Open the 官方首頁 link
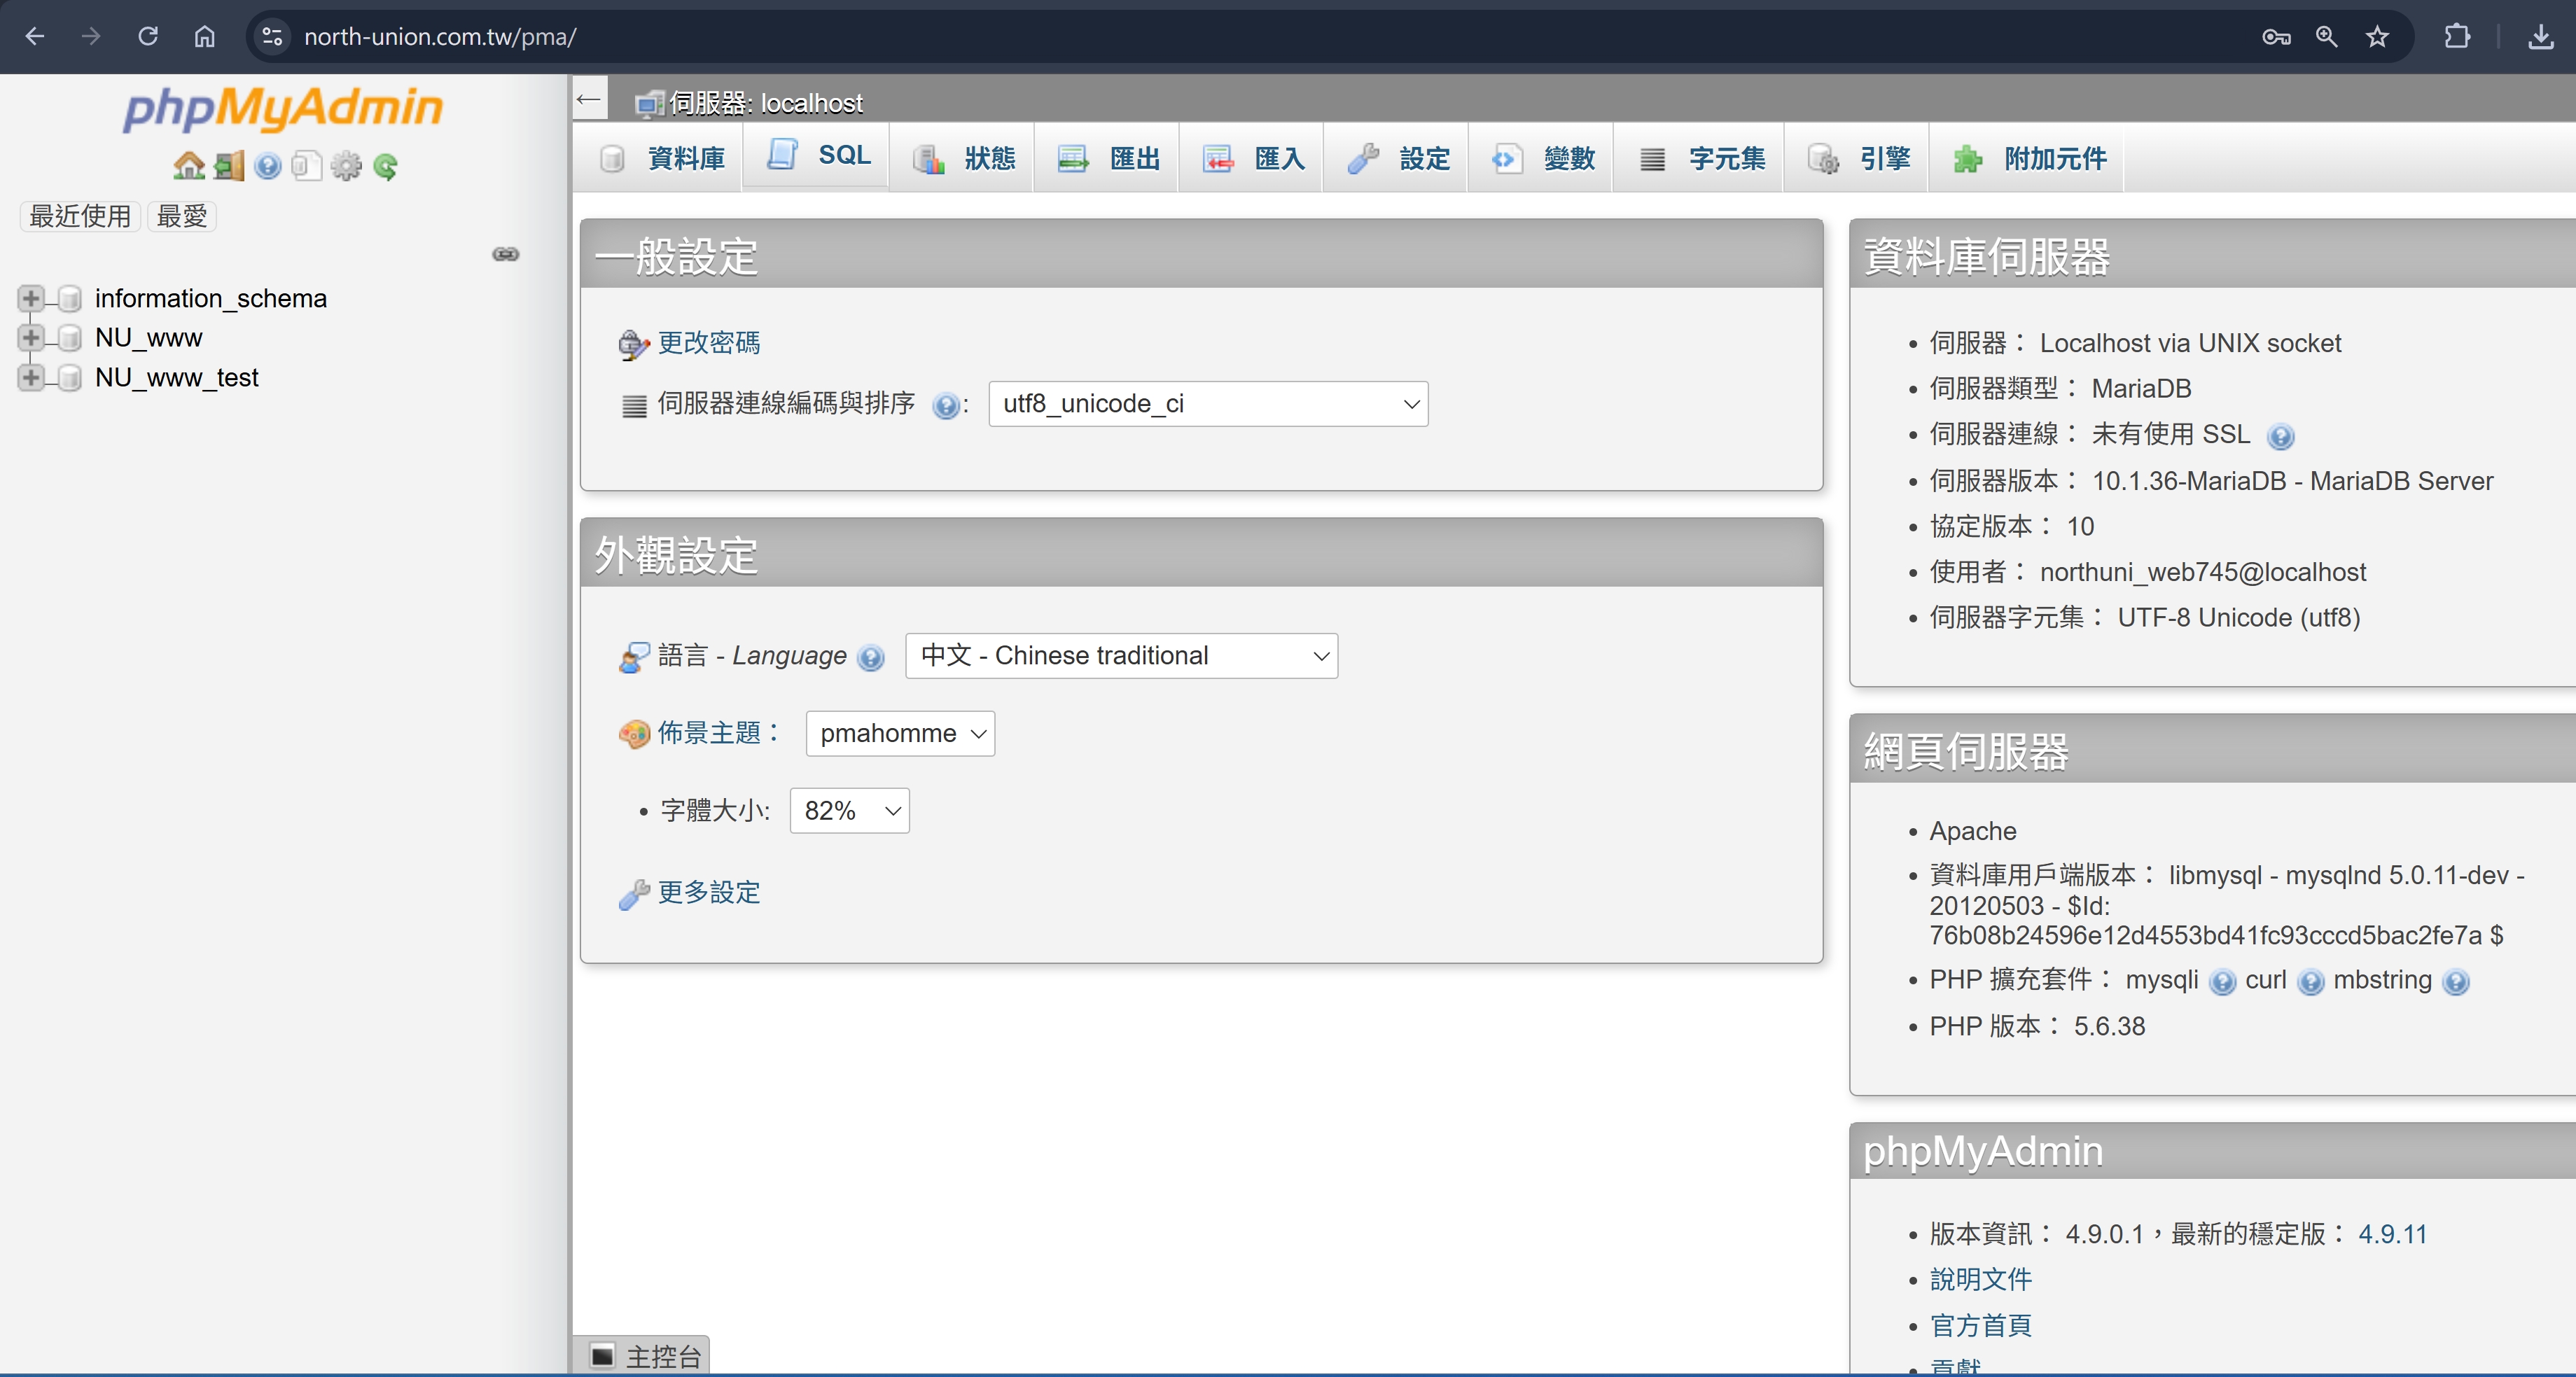Viewport: 2576px width, 1377px height. [x=1981, y=1326]
